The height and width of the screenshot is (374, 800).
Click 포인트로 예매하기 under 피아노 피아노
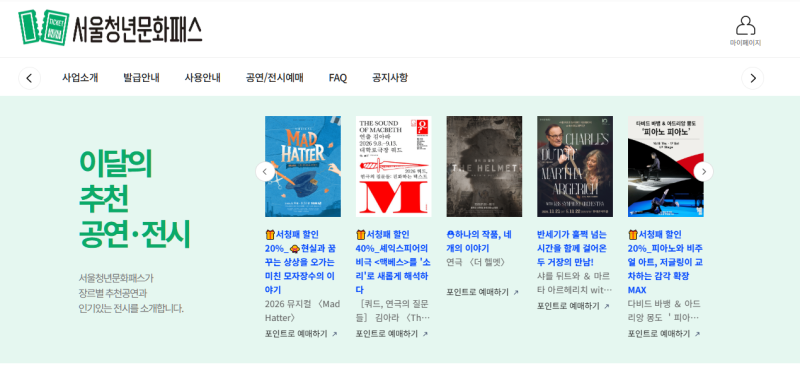(x=659, y=334)
